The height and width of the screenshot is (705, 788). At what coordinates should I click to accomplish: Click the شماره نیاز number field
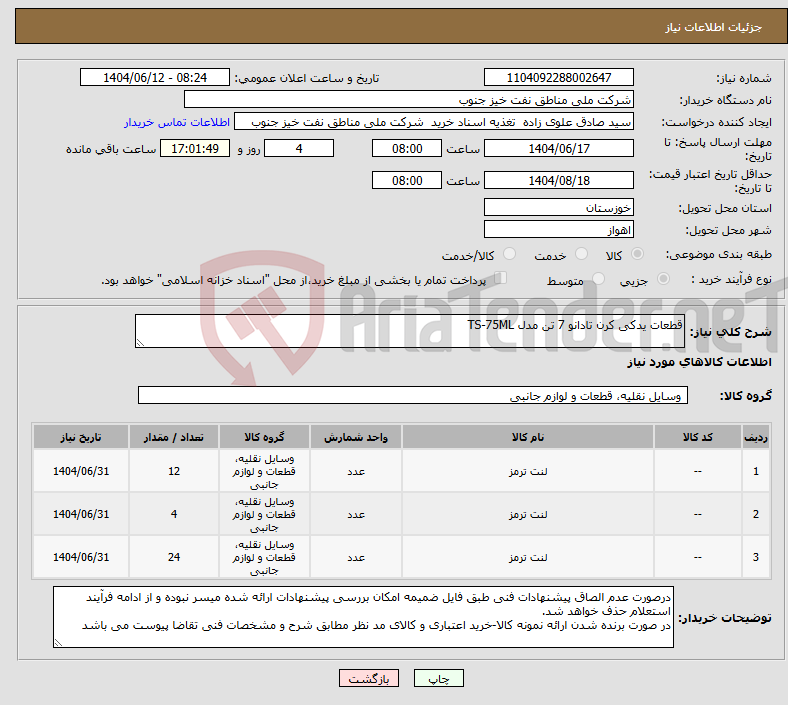point(558,77)
